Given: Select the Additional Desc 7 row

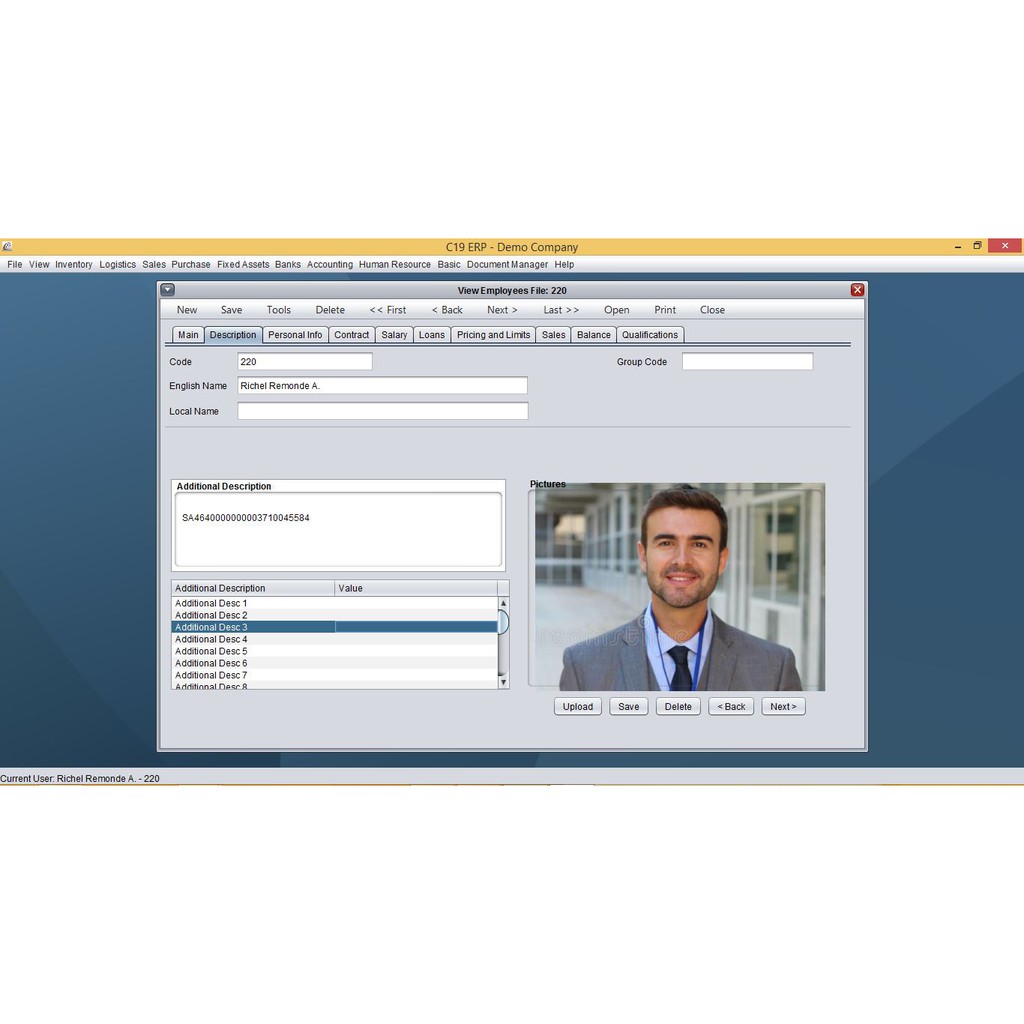Looking at the screenshot, I should [x=334, y=675].
